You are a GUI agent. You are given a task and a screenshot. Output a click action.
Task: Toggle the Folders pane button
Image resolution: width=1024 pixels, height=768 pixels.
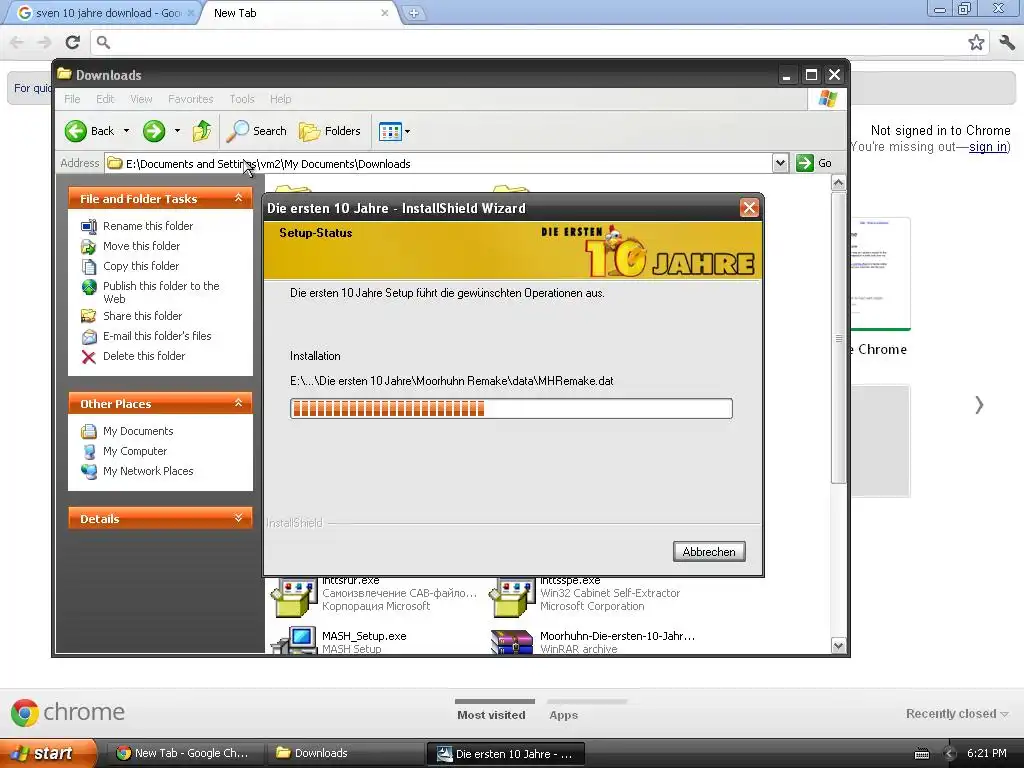coord(330,131)
